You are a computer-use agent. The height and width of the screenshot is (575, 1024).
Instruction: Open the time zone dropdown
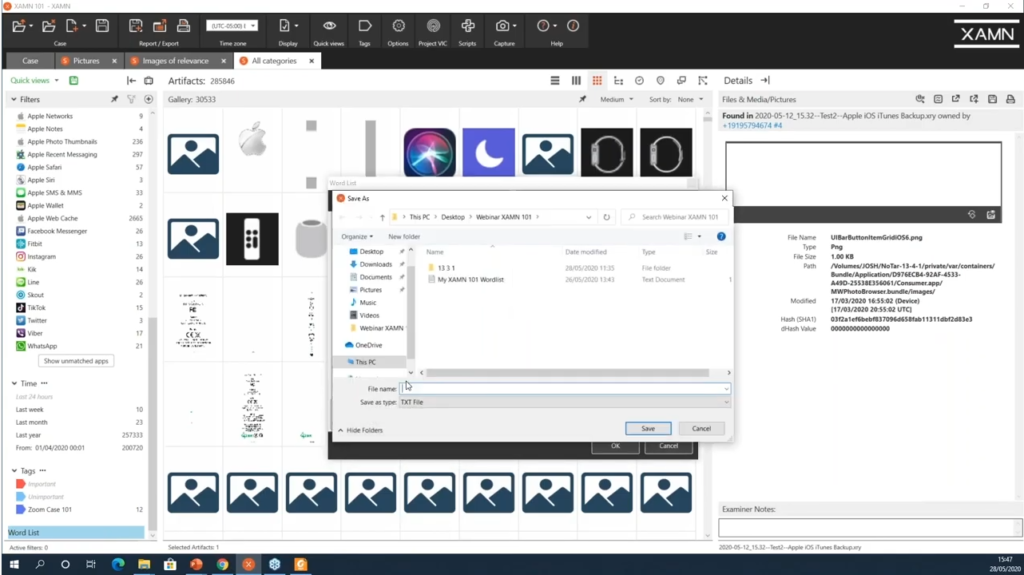click(x=232, y=25)
